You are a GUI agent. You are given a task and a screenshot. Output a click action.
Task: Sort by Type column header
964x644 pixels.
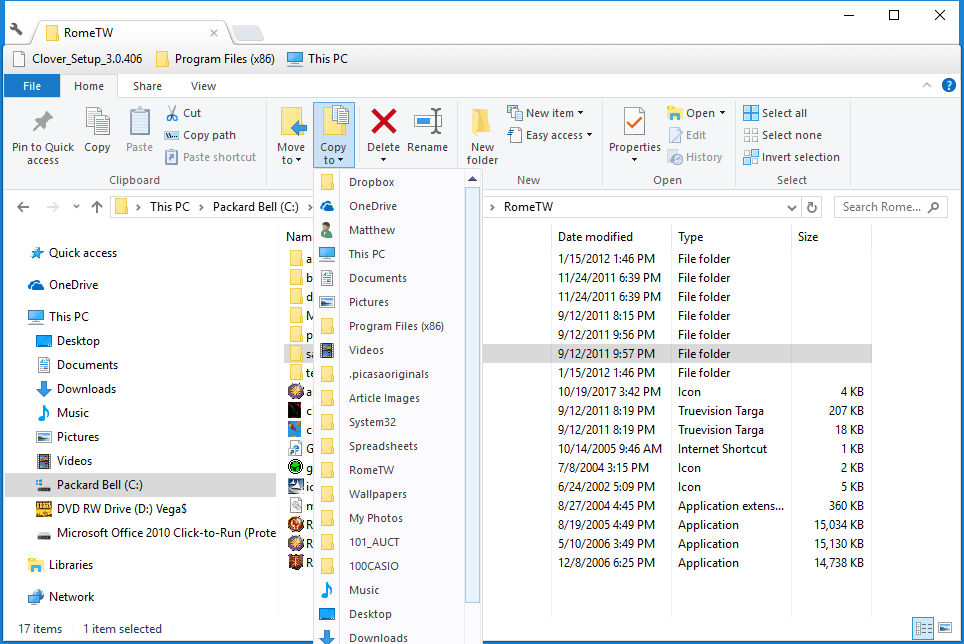click(690, 237)
